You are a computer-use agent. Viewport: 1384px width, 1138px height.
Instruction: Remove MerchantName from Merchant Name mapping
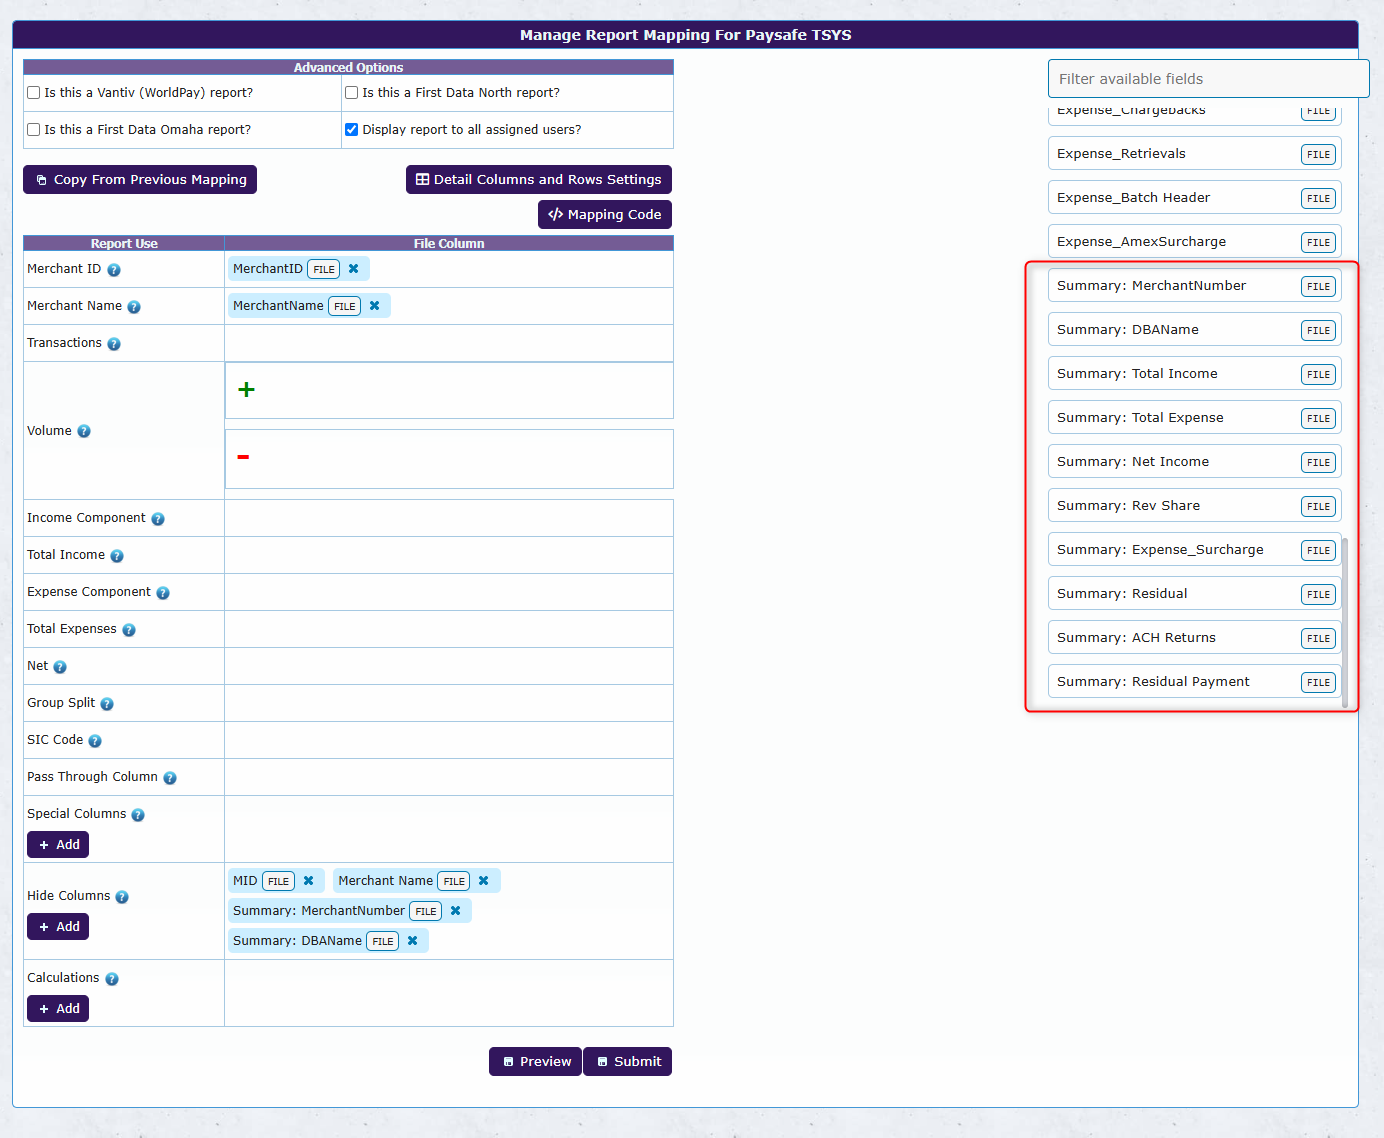point(375,306)
